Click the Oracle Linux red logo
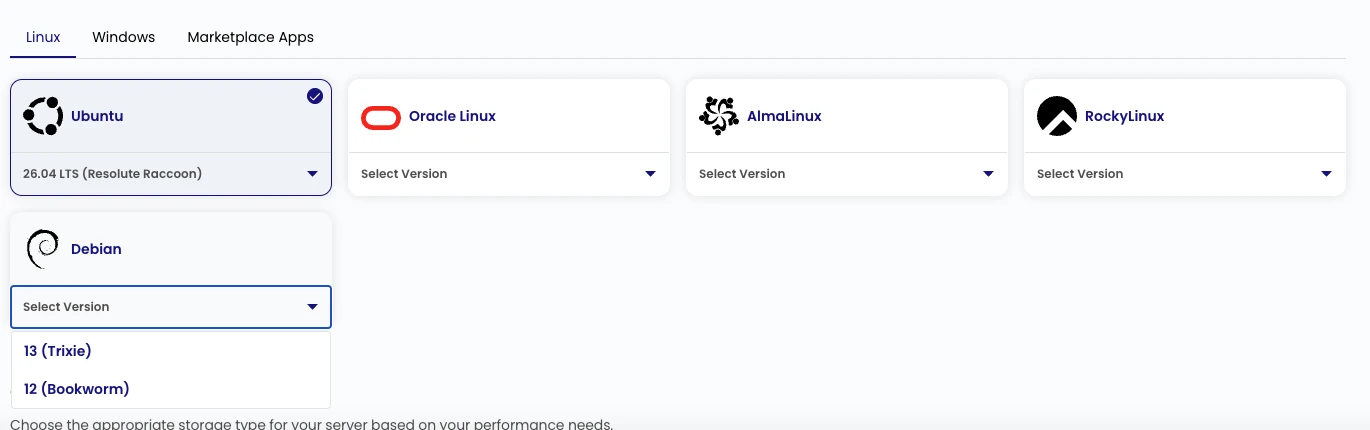1370x430 pixels. point(381,117)
